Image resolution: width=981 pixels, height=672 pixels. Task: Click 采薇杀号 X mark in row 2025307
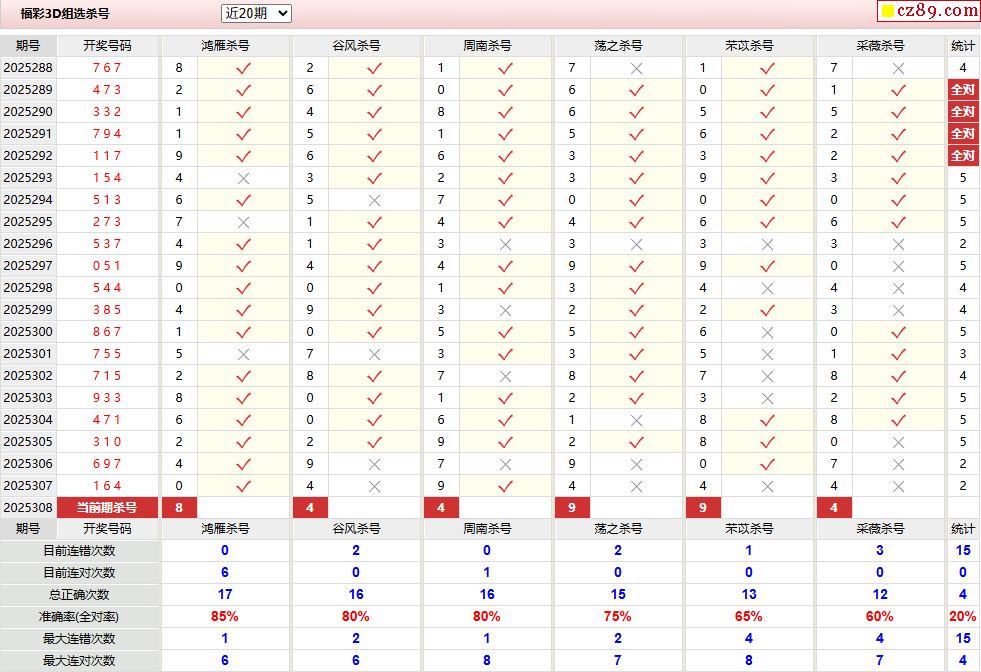click(898, 486)
